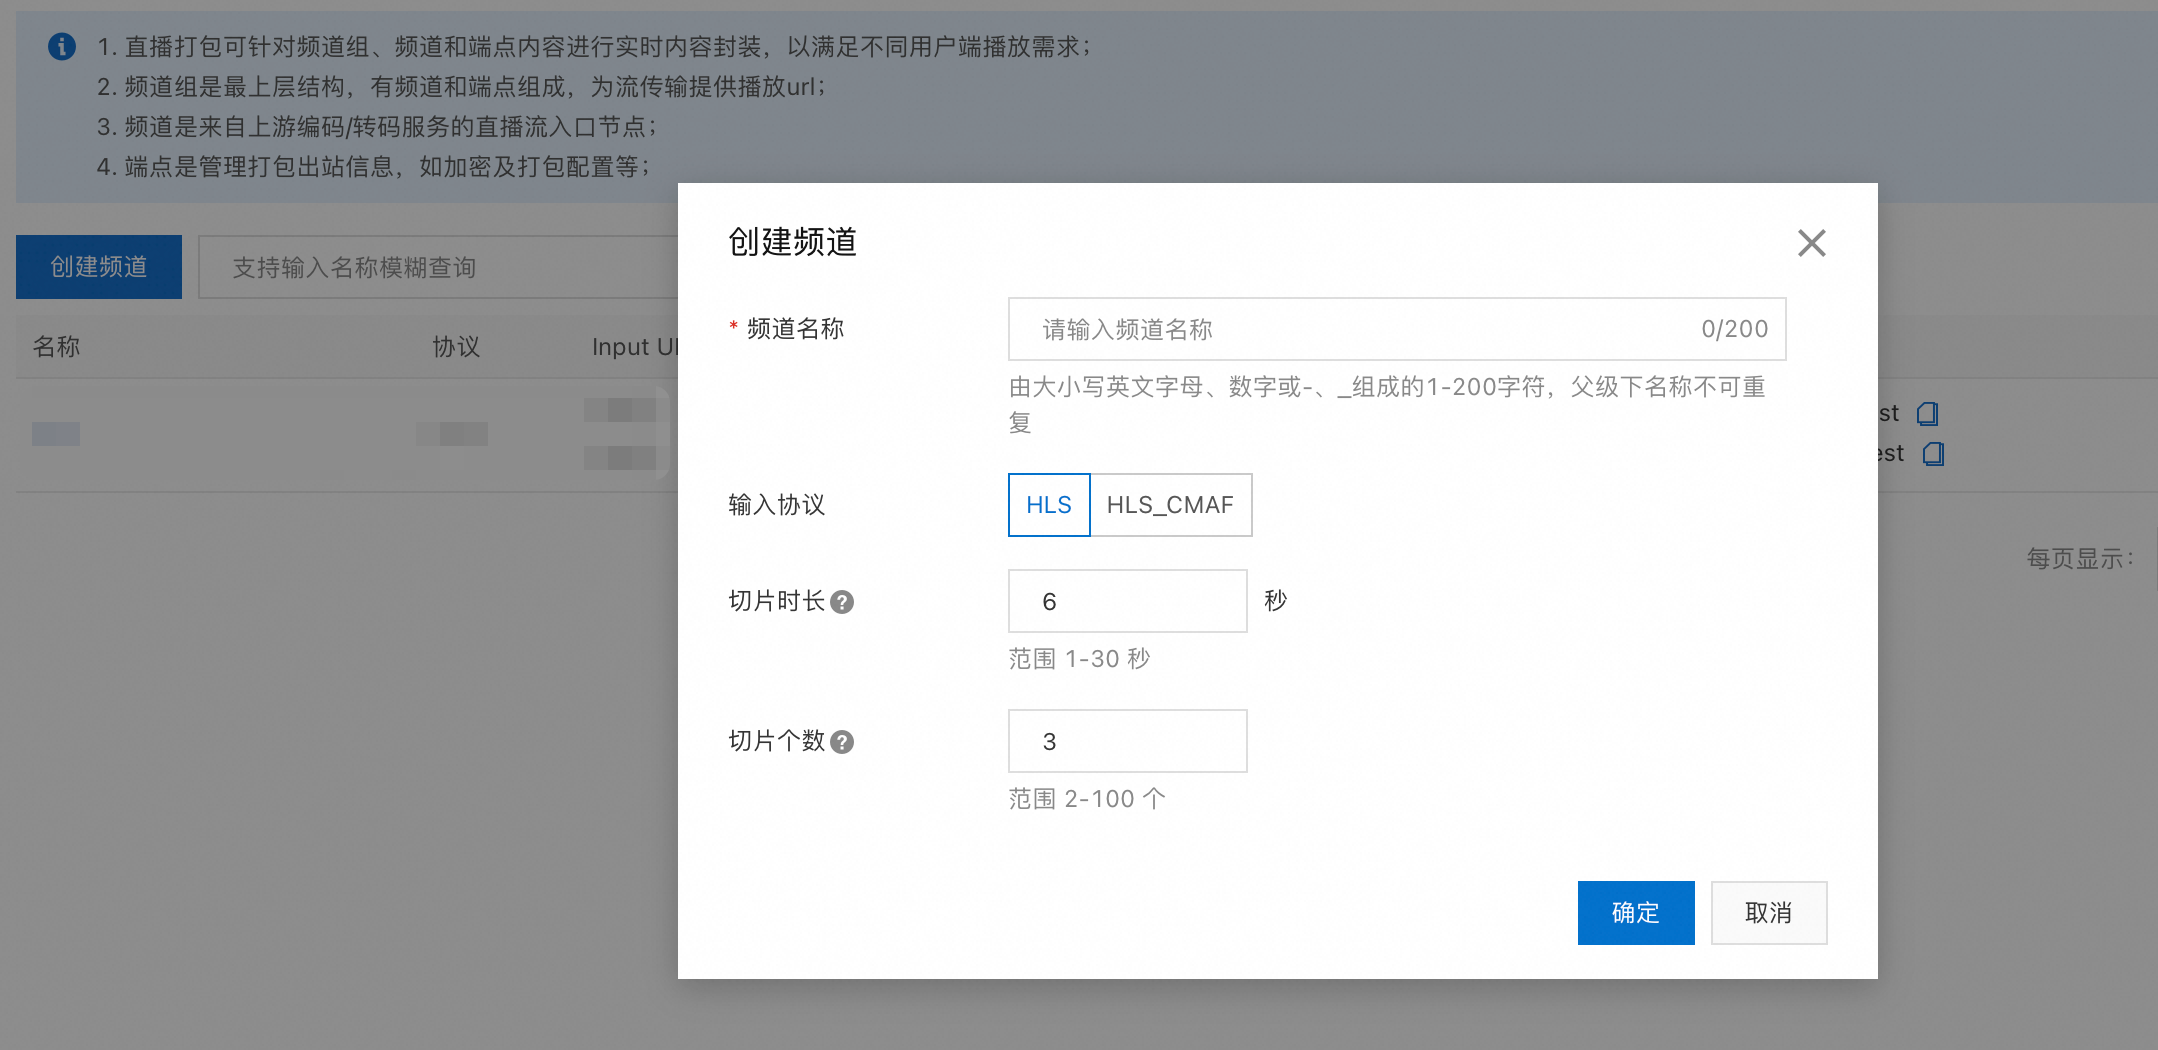This screenshot has width=2158, height=1050.
Task: Select the HLS_CMAF input protocol
Action: 1170,505
